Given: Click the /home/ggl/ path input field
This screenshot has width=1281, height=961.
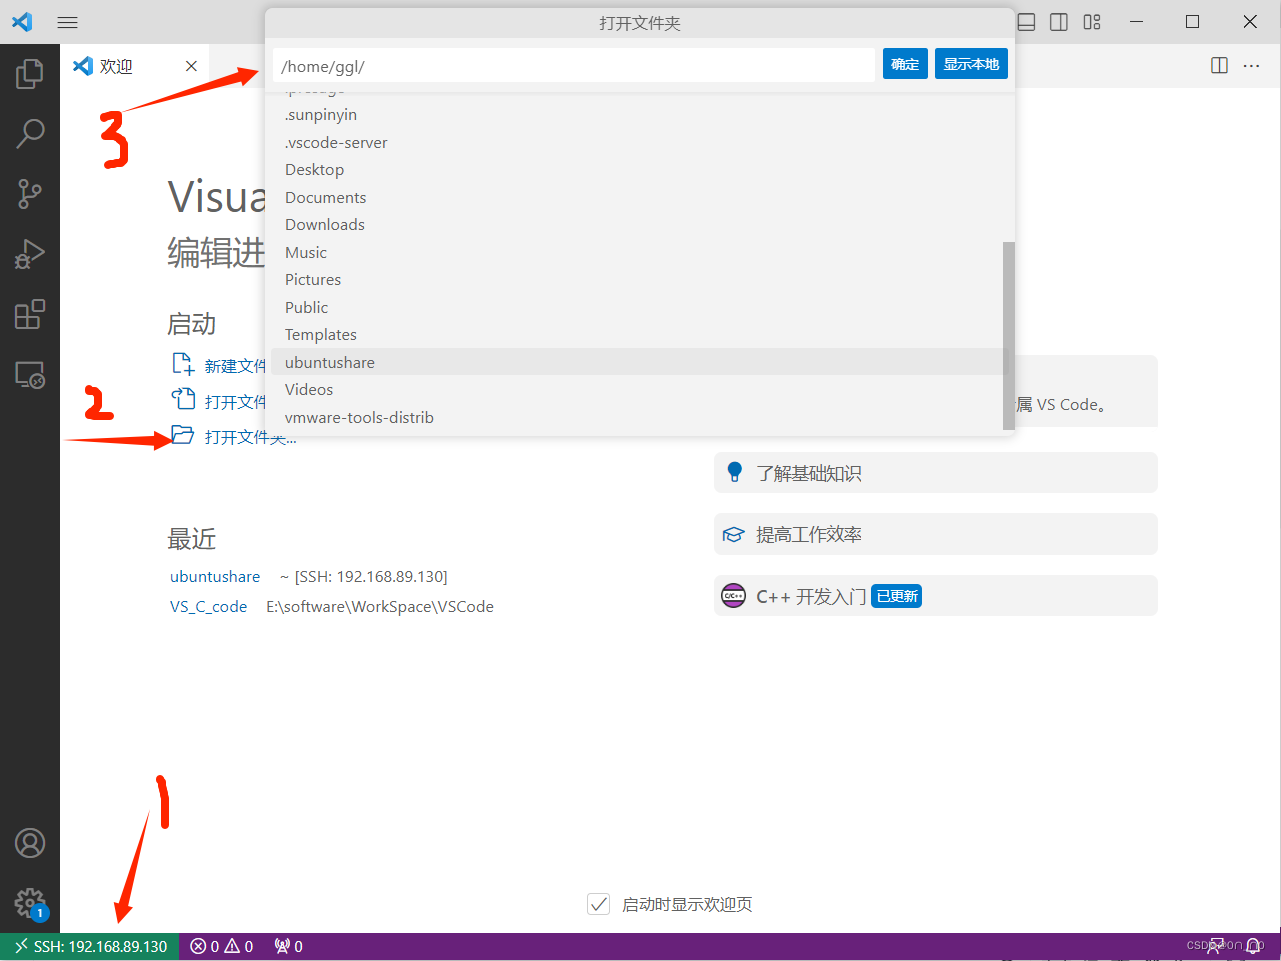Looking at the screenshot, I should coord(573,66).
